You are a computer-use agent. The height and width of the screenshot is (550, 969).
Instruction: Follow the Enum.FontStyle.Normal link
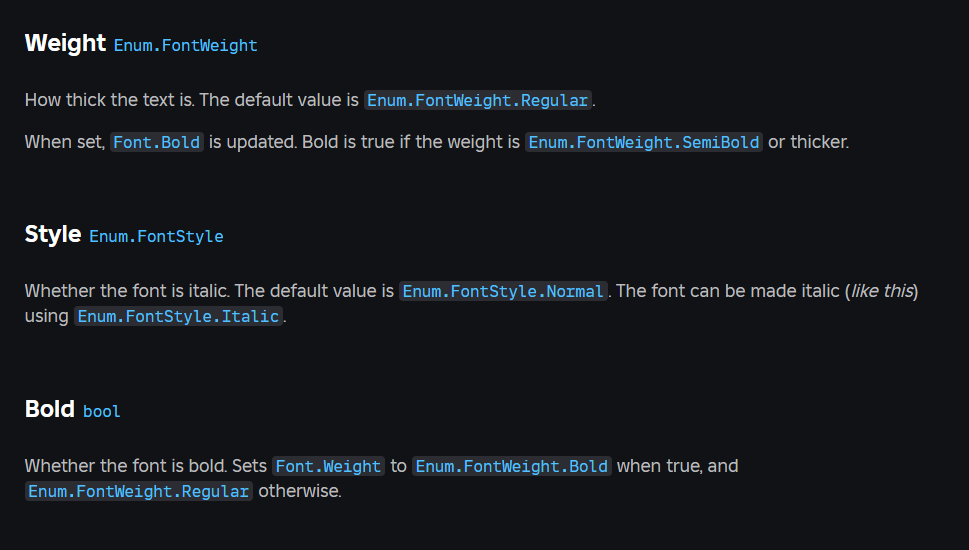[x=503, y=291]
